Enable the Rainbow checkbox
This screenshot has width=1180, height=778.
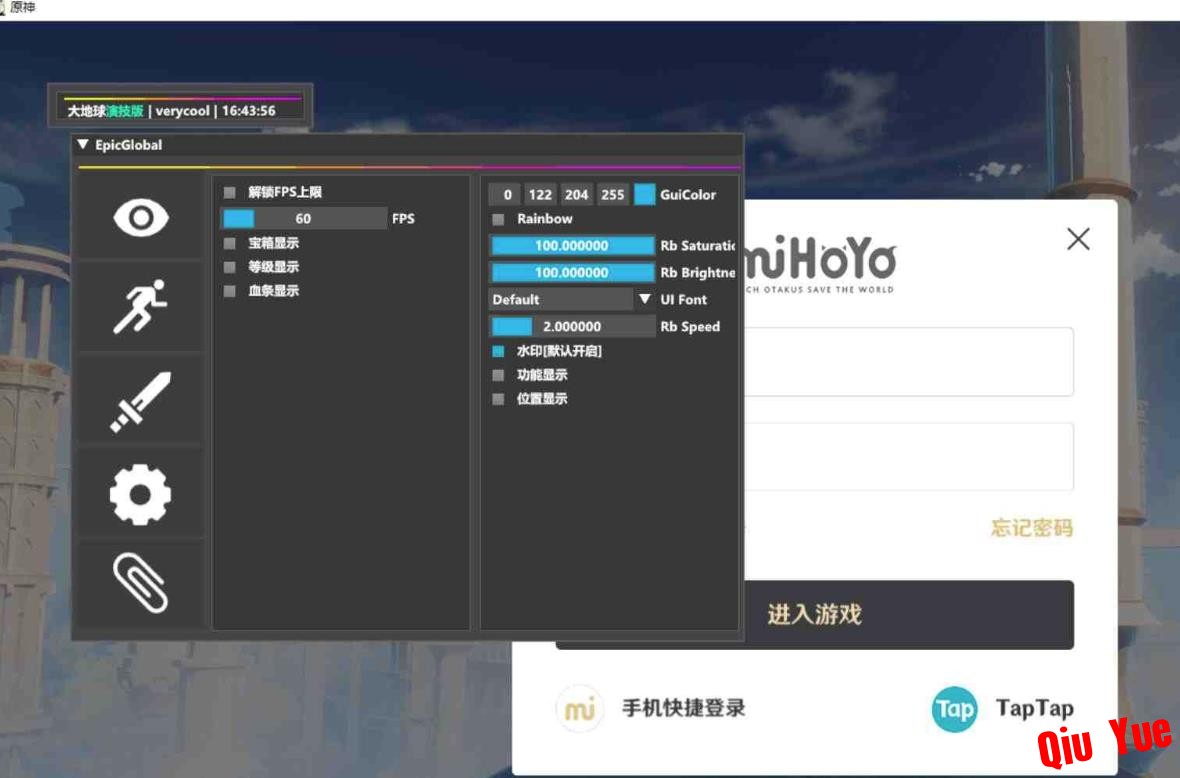[498, 219]
